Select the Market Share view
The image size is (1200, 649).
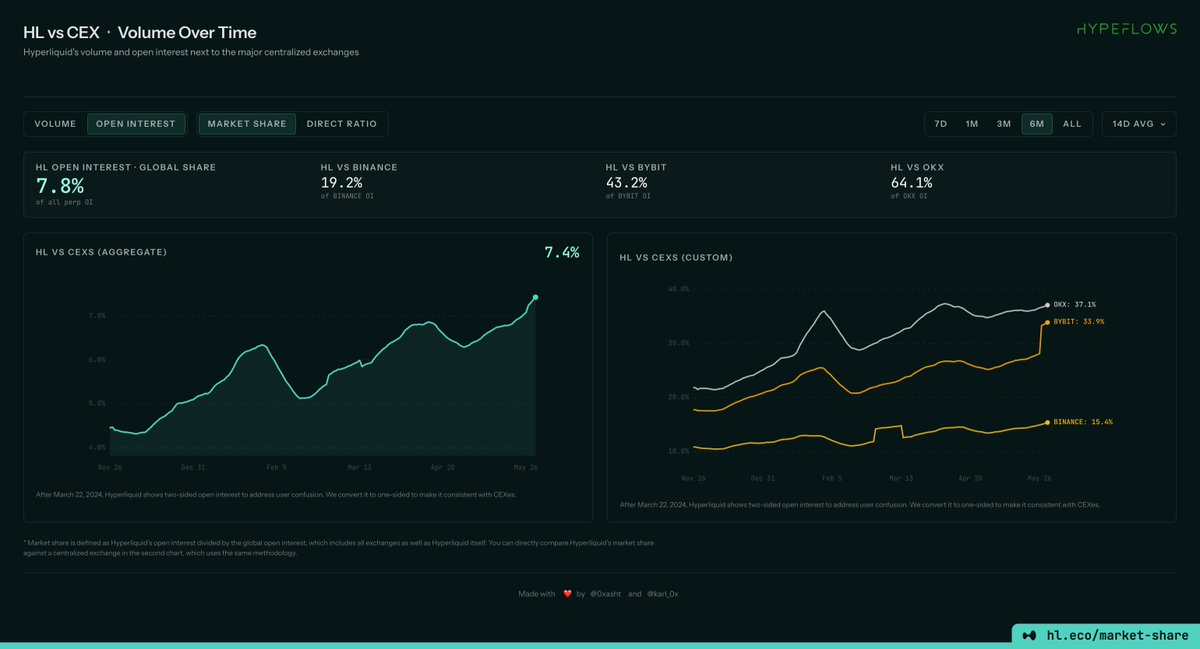(247, 124)
